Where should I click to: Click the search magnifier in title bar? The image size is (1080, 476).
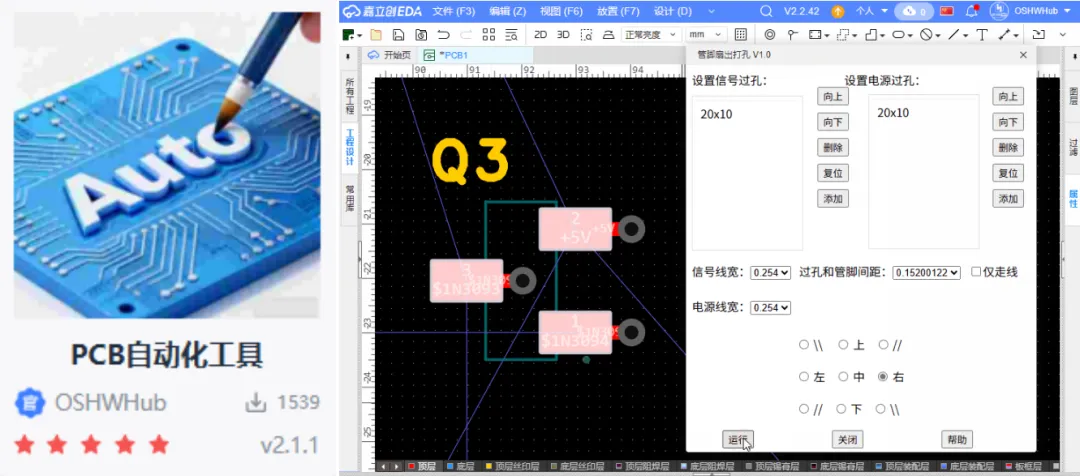[x=766, y=11]
